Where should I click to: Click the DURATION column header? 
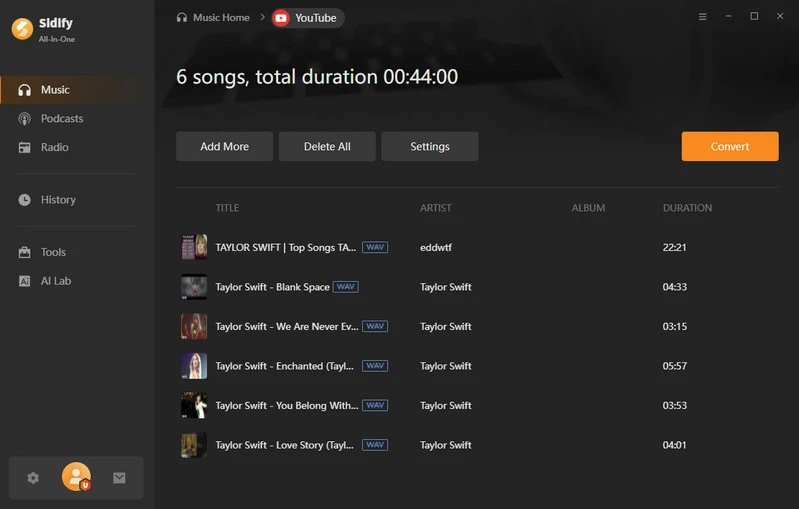tap(687, 208)
